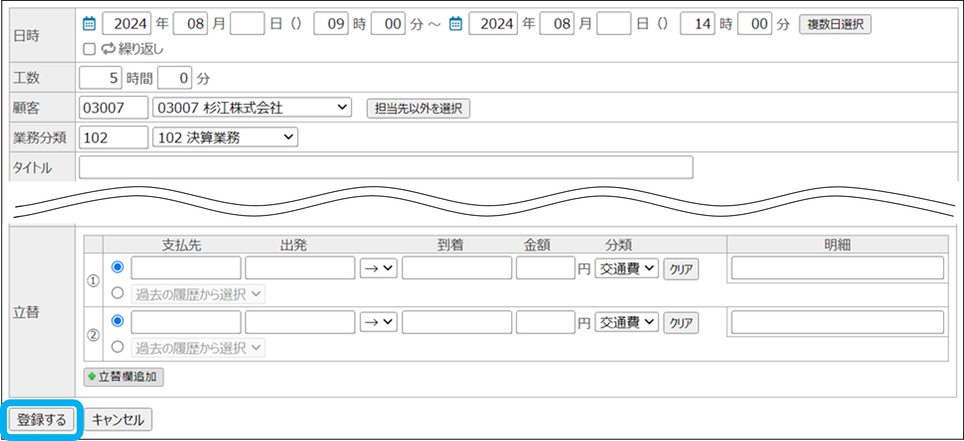Select row ② past history radio button
964x441 pixels.
[119, 347]
